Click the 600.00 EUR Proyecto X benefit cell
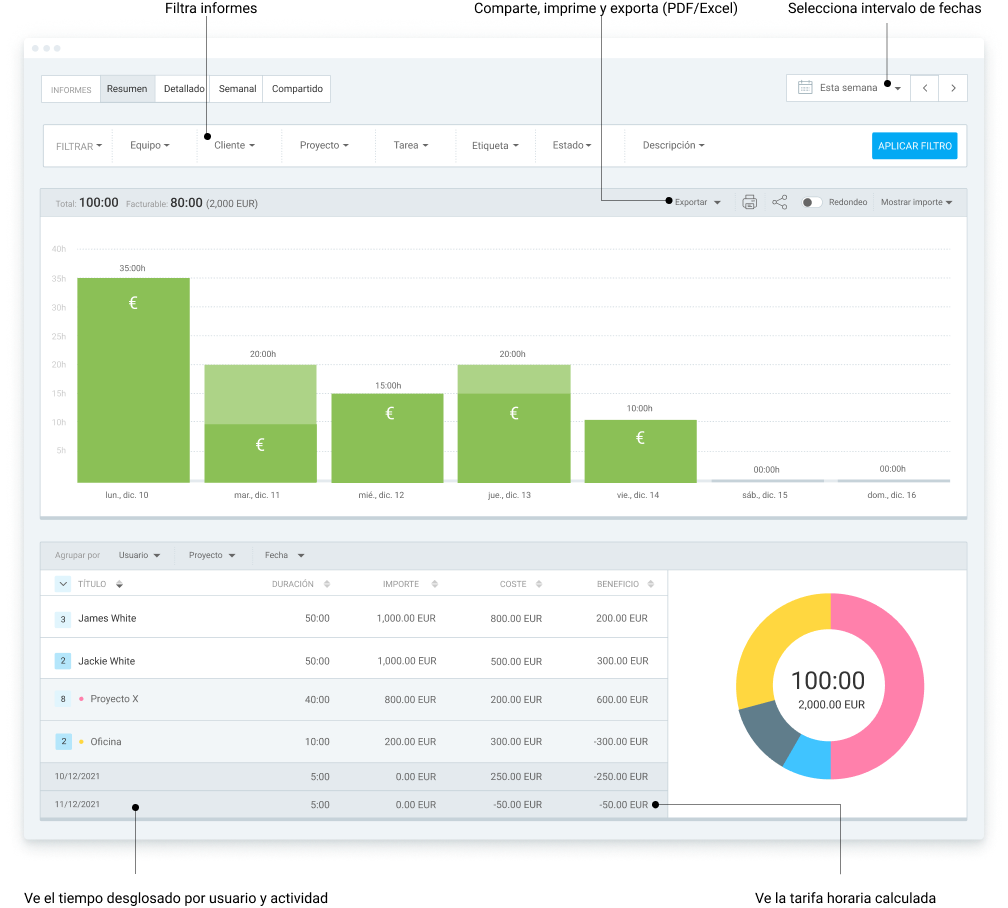This screenshot has height=908, width=1008. coord(622,700)
